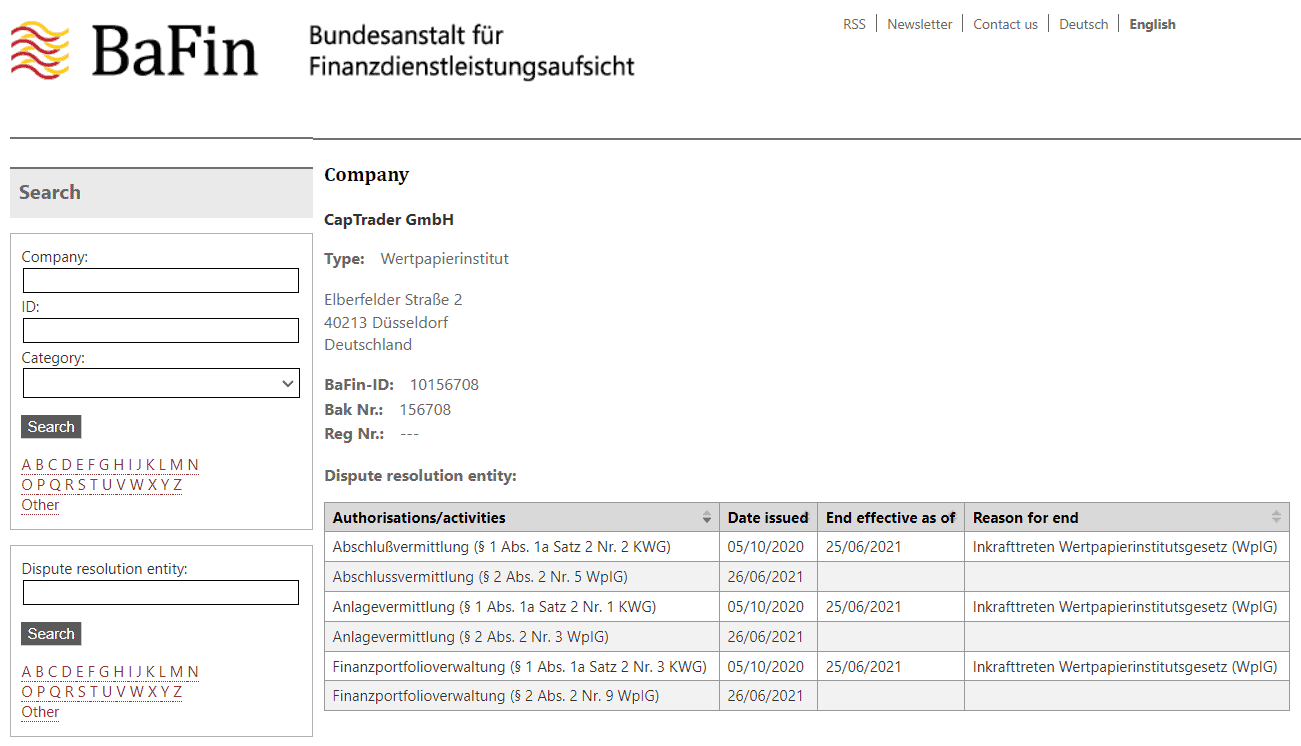Click the Authorisations/activities column header text
The height and width of the screenshot is (746, 1301).
point(419,517)
